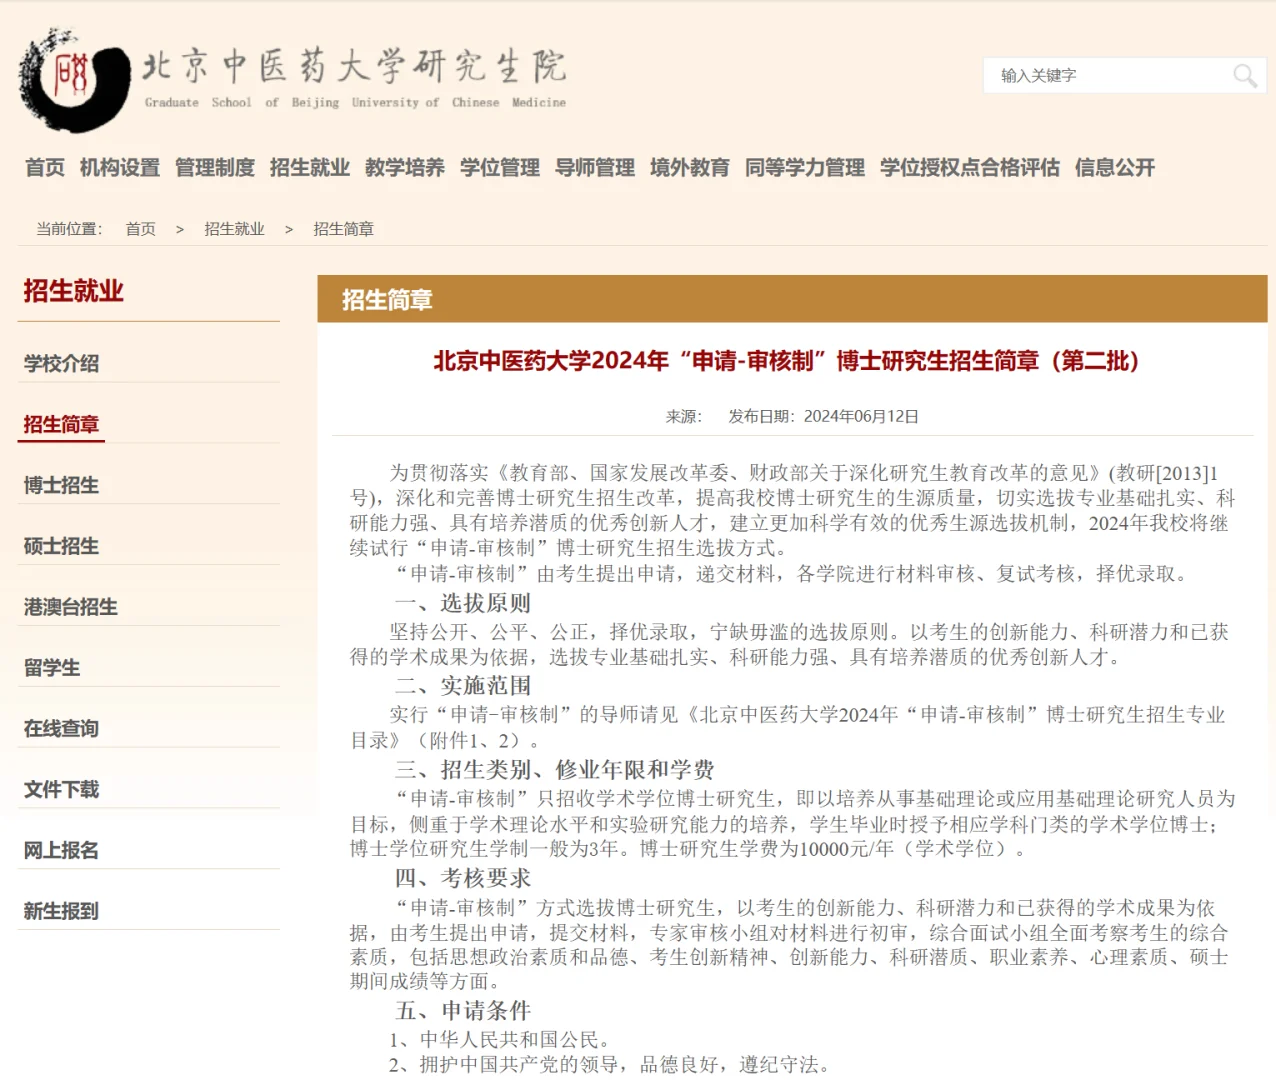Viewport: 1276px width, 1080px height.
Task: Click the line 1、中华人民共和国公民。
Action: [x=500, y=1040]
